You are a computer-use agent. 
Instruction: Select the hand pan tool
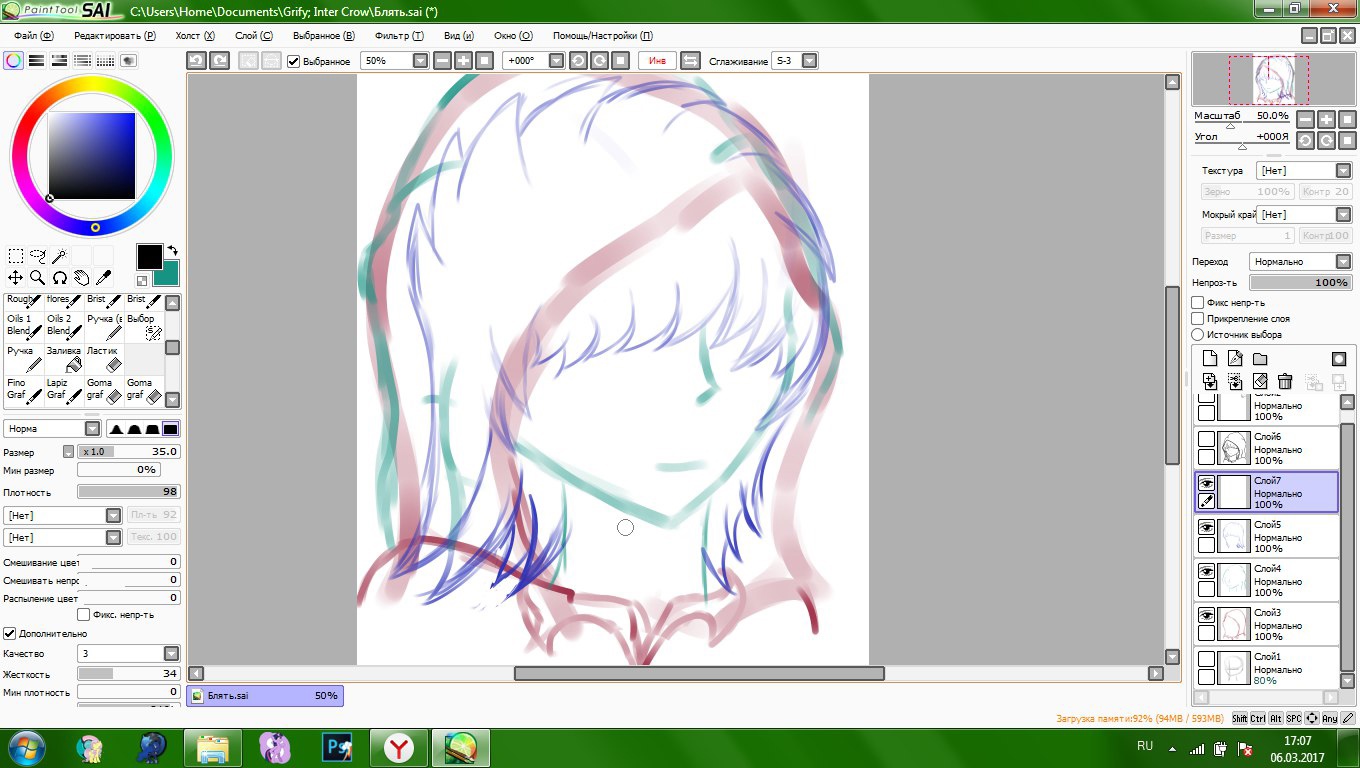click(x=82, y=278)
